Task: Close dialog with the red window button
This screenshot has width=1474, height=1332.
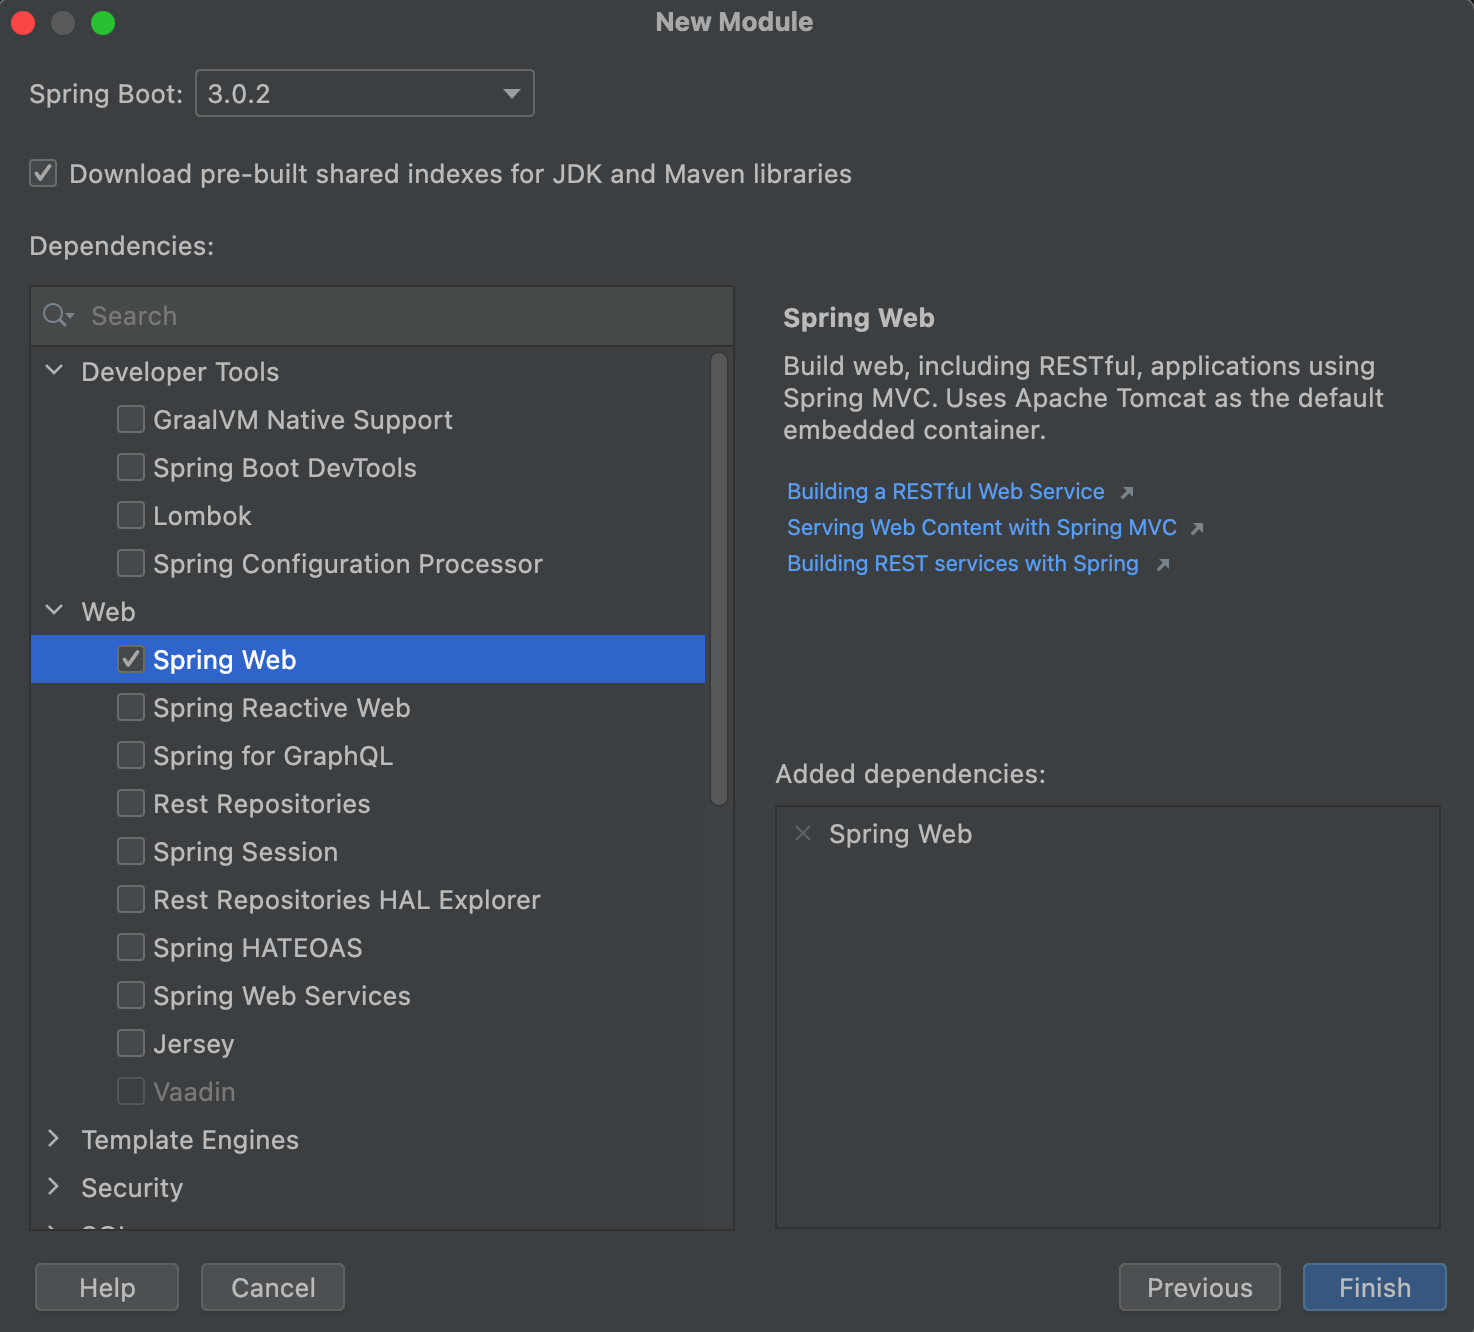Action: point(23,22)
